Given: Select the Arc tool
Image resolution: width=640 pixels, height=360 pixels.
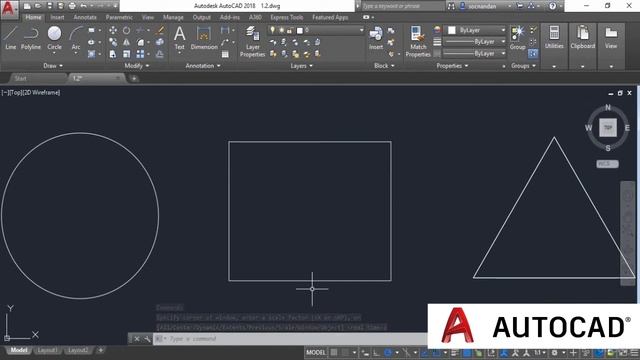Looking at the screenshot, I should [76, 38].
